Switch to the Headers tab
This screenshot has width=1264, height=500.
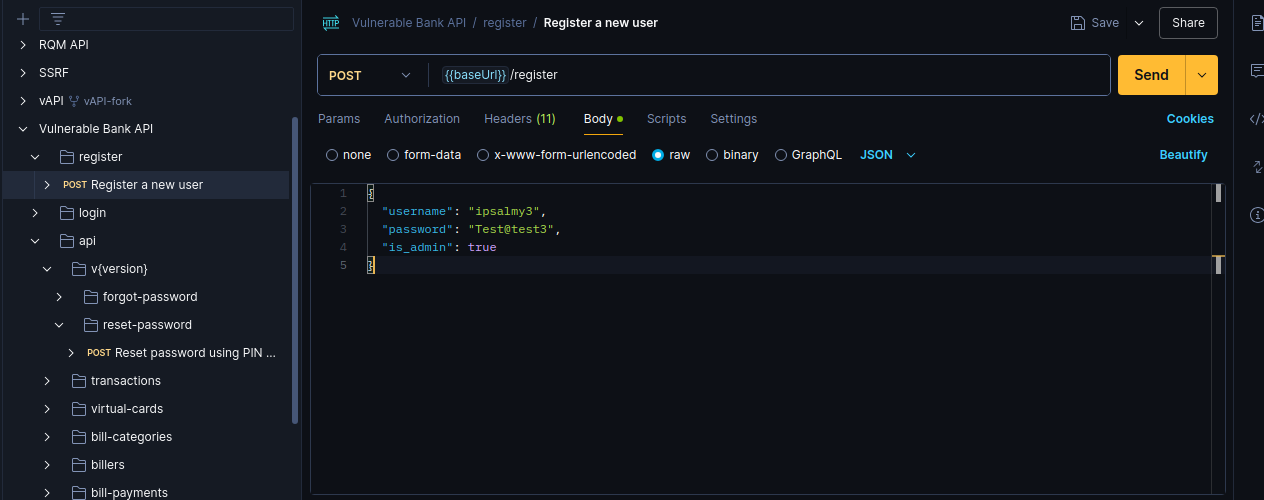click(x=519, y=119)
